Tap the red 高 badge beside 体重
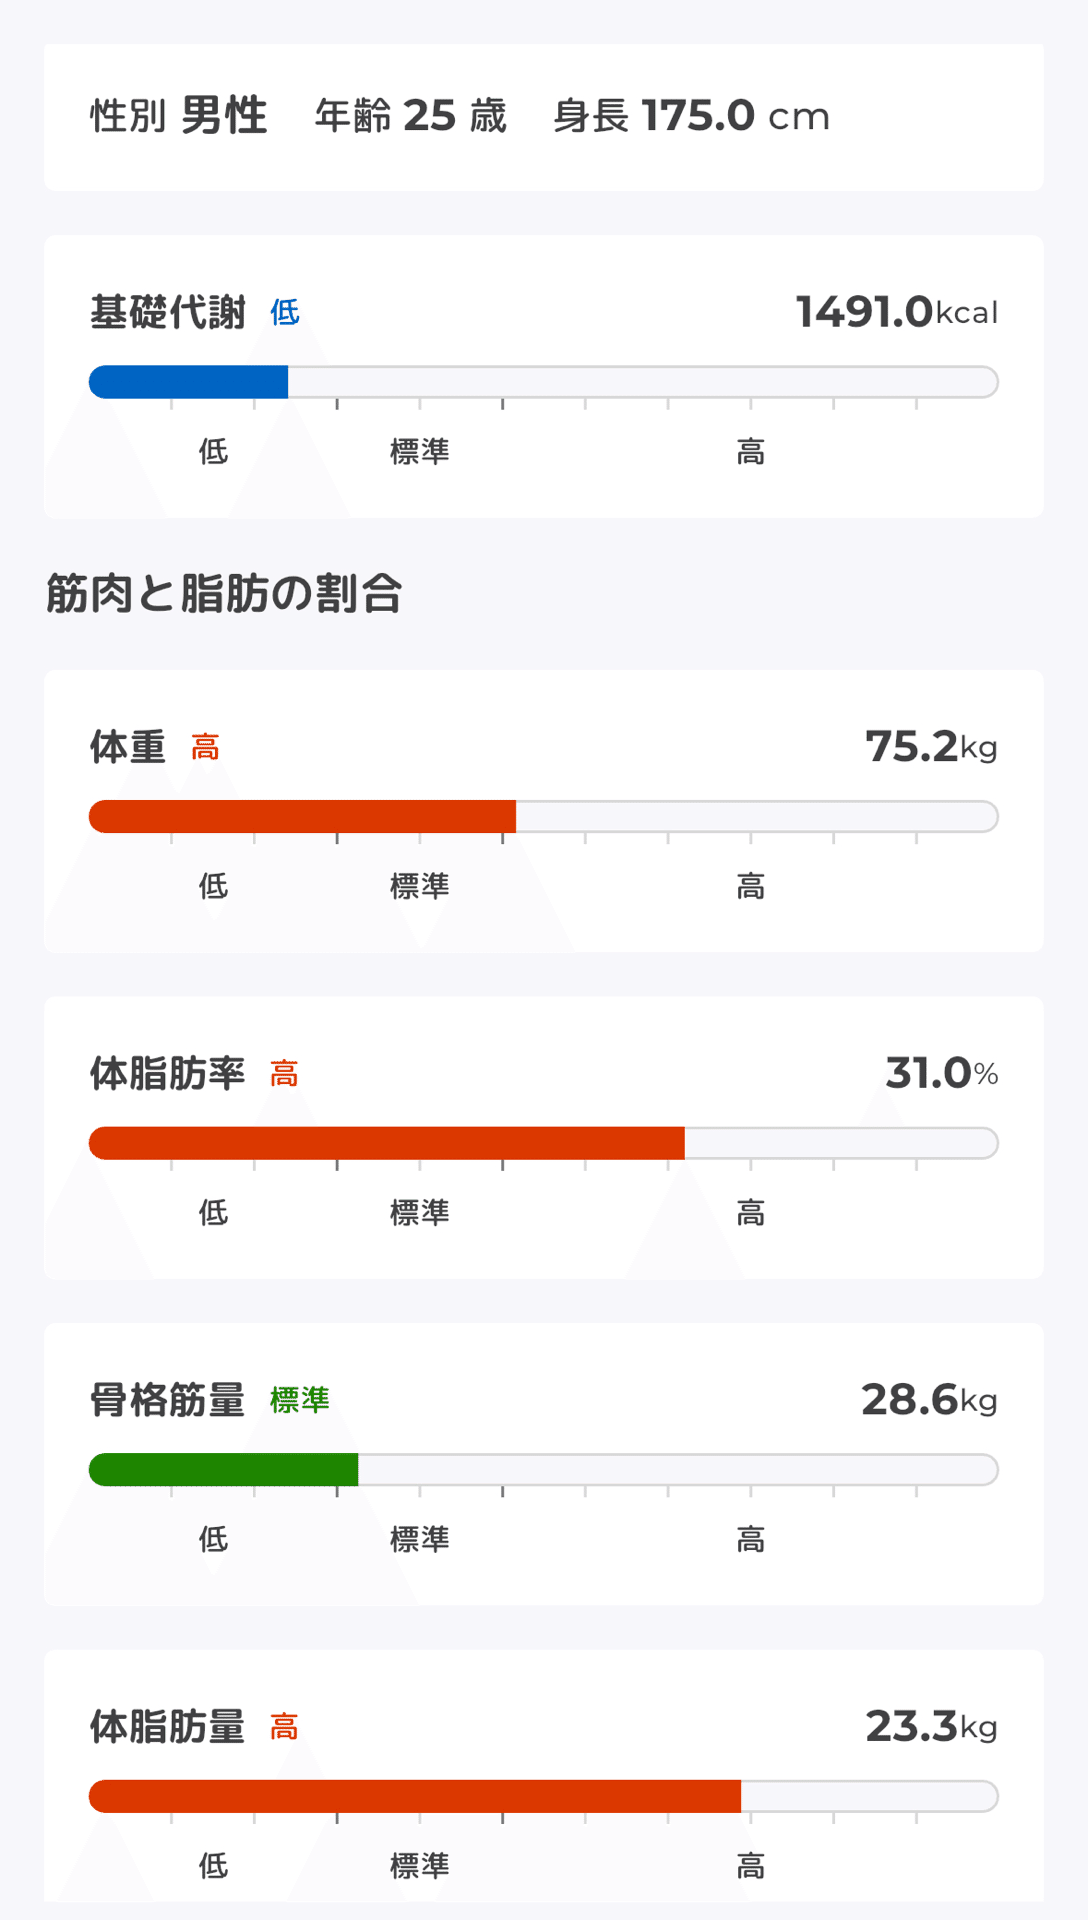The height and width of the screenshot is (1920, 1088). pyautogui.click(x=205, y=747)
